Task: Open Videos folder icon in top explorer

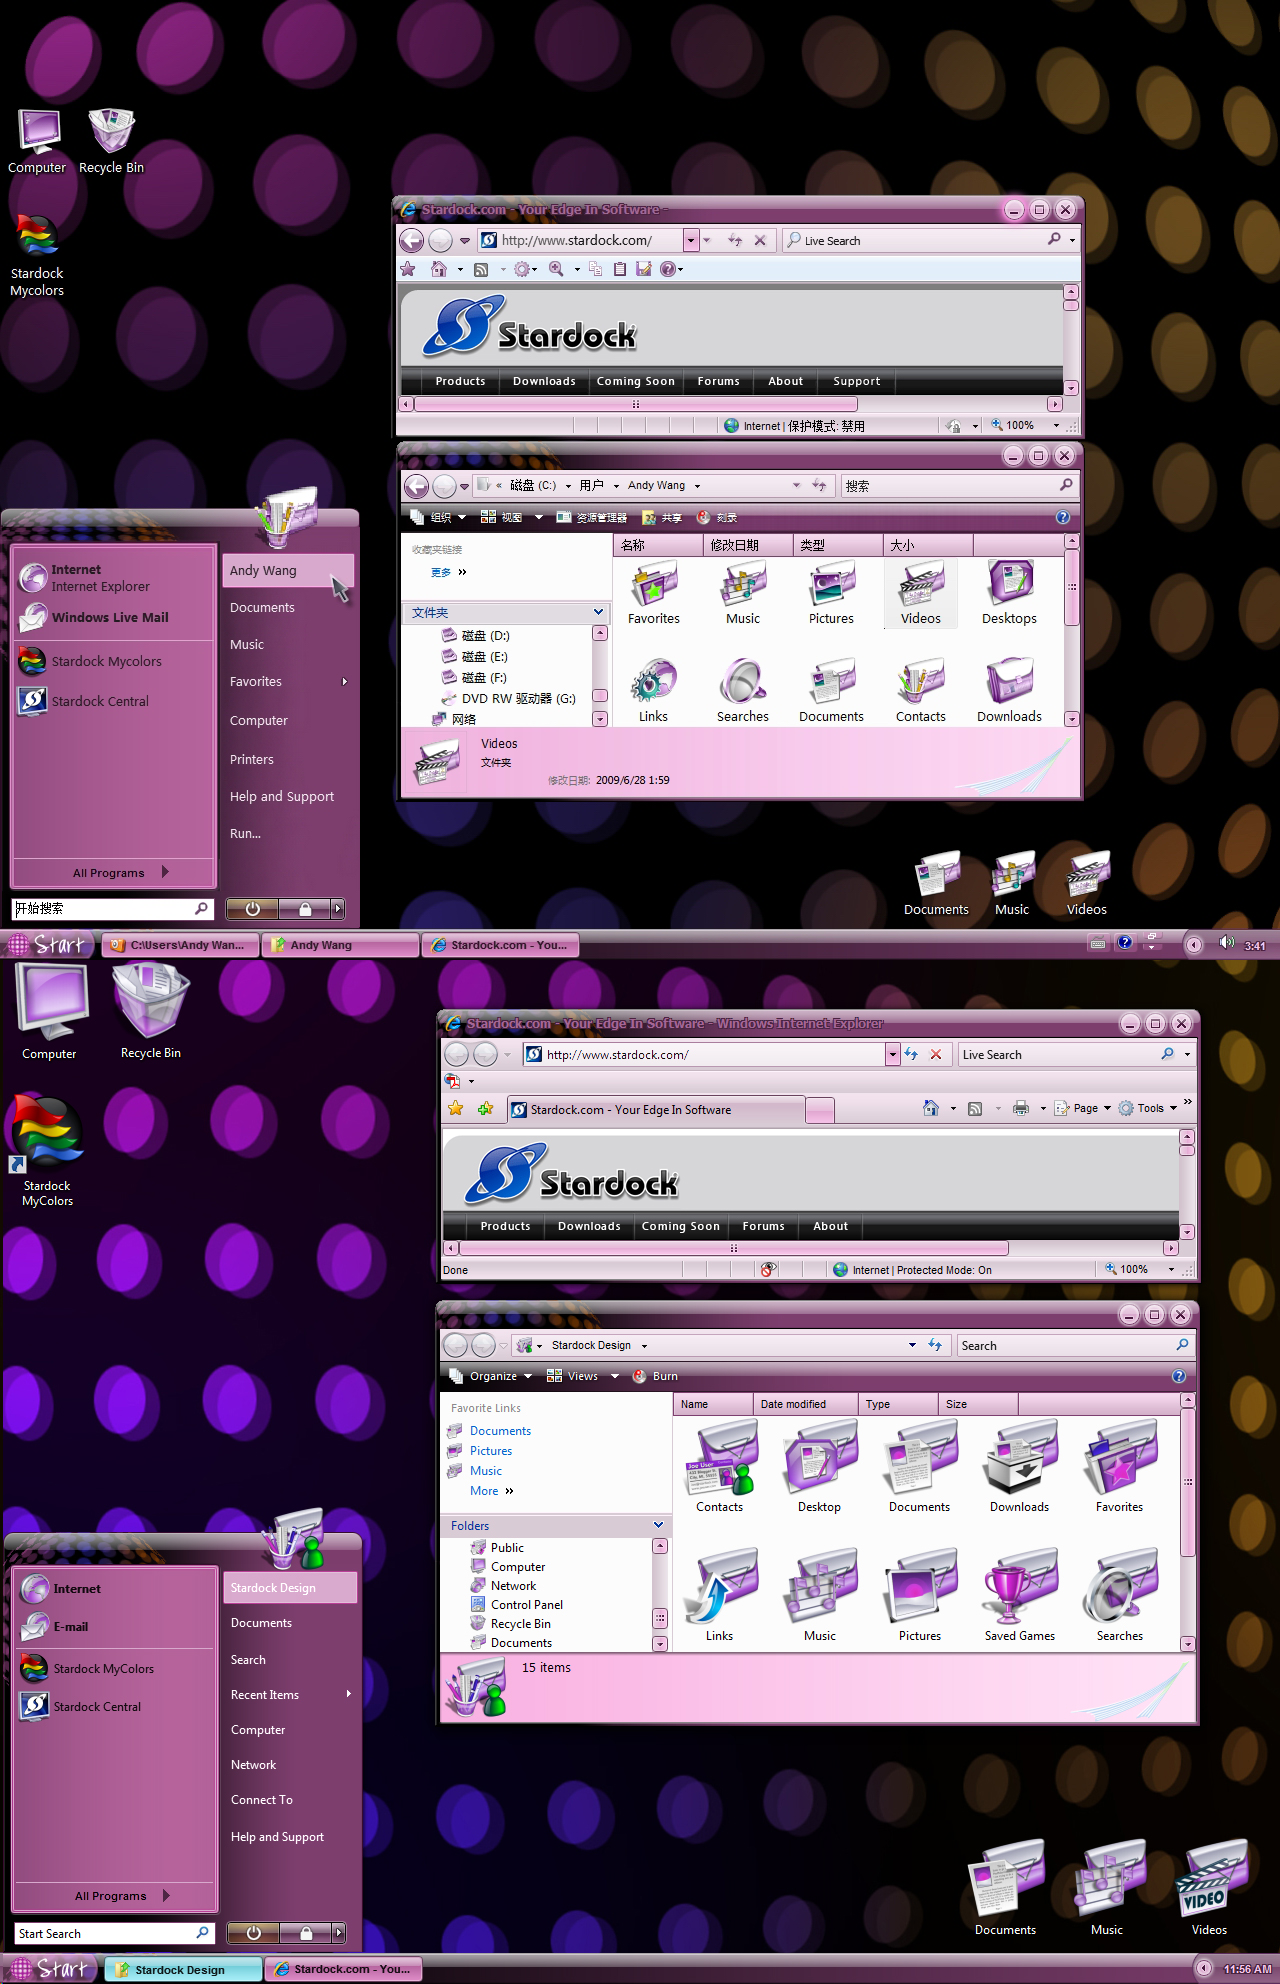Action: coord(920,593)
